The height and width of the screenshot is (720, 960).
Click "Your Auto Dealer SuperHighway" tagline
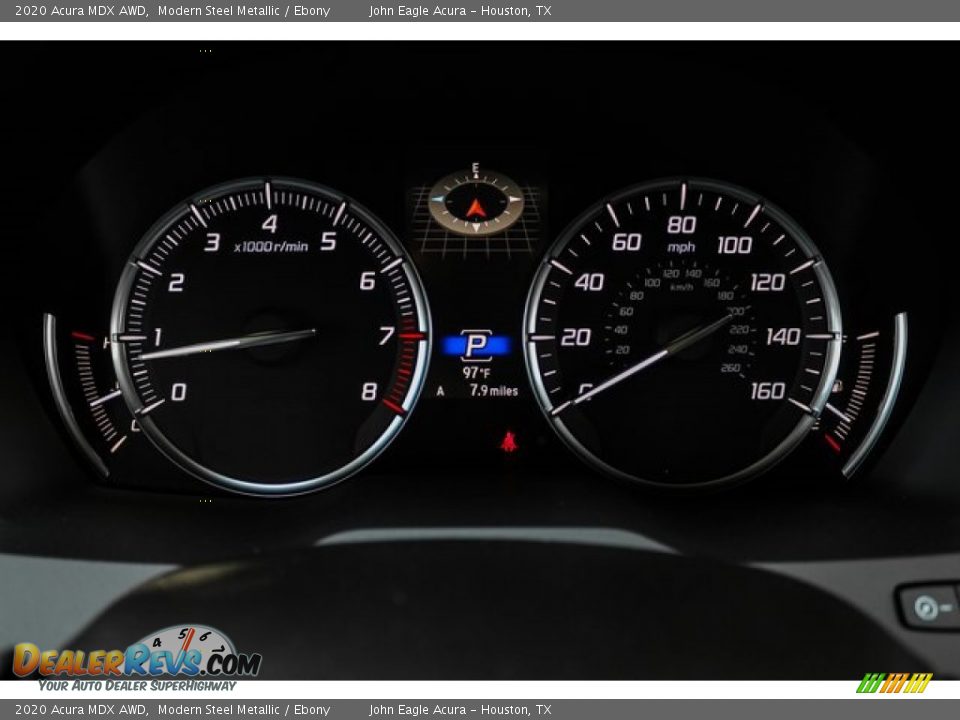(137, 686)
